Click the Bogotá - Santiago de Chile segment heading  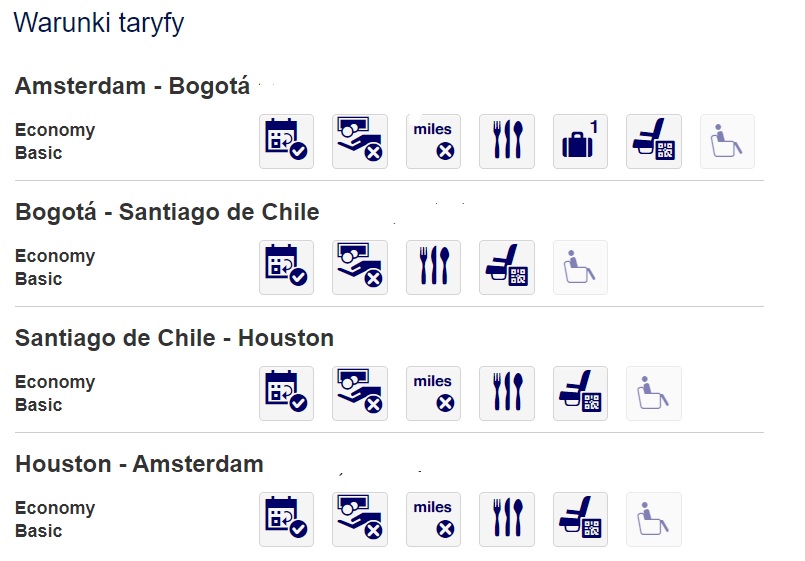[x=167, y=212]
